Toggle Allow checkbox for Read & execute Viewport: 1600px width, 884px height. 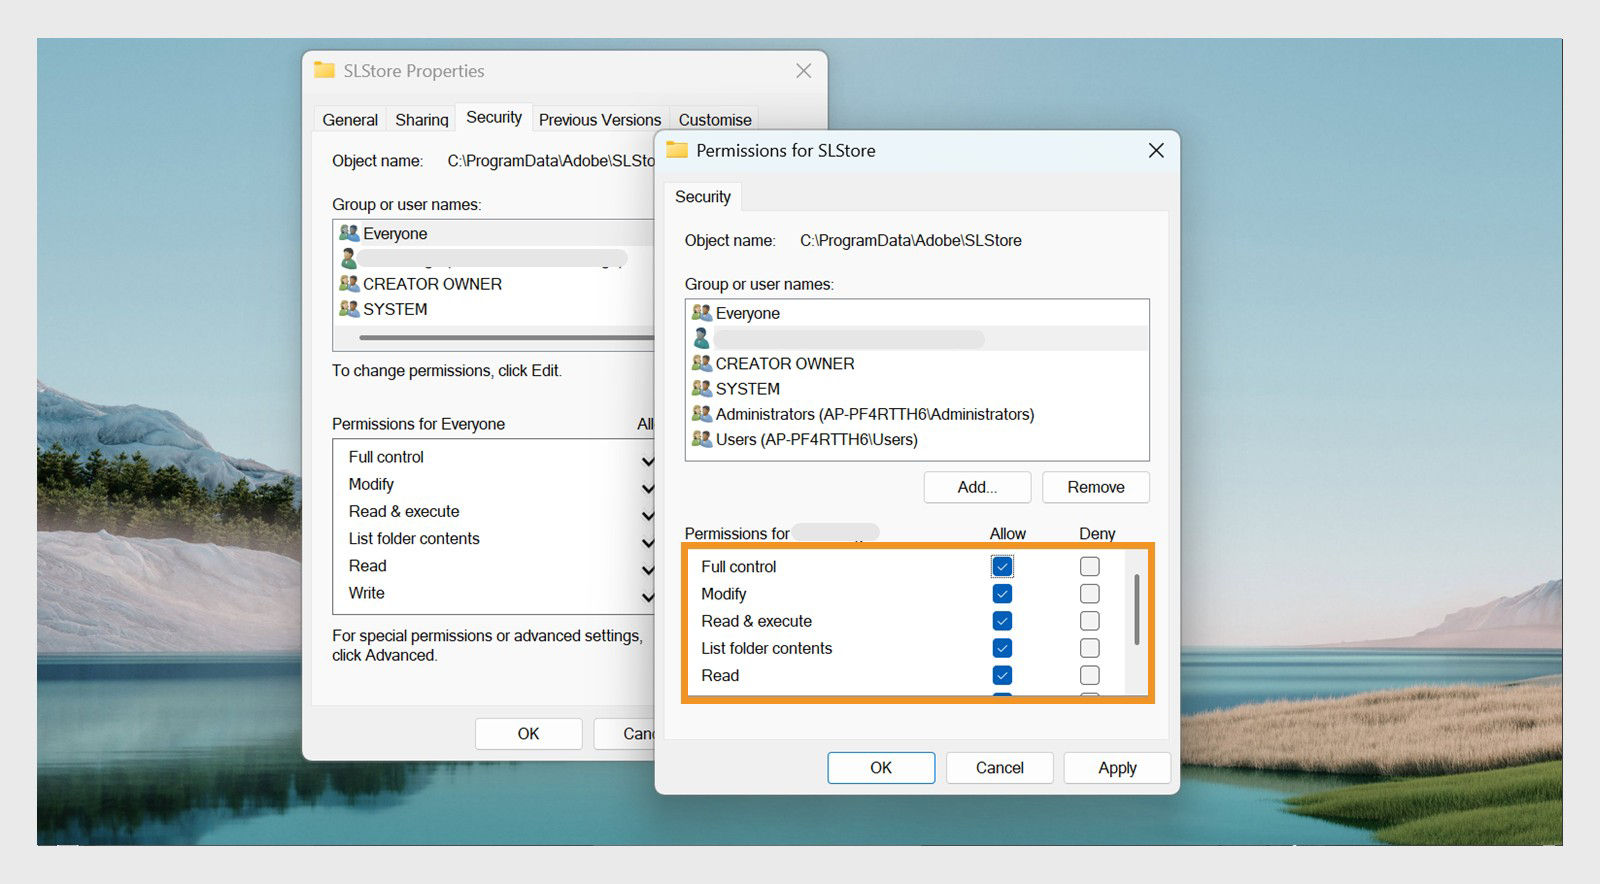click(x=1002, y=621)
